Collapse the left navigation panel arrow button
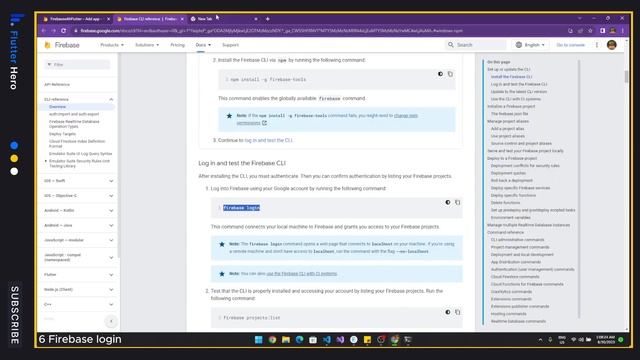640x360 pixels. [111, 321]
